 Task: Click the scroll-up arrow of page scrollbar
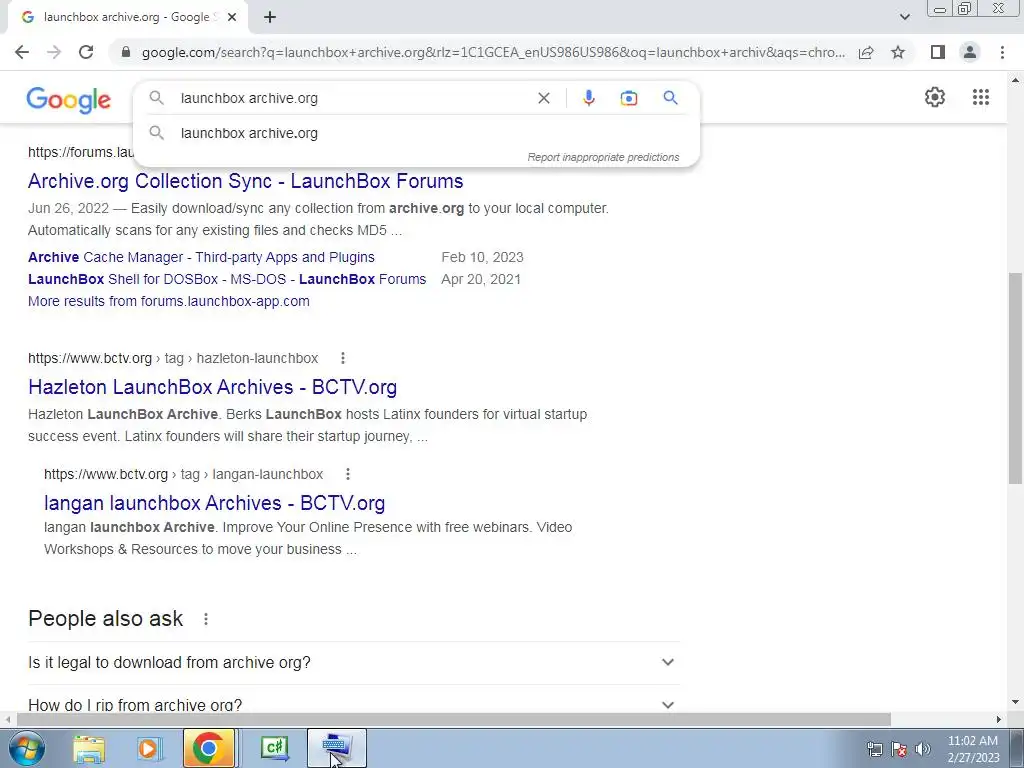coord(1015,80)
